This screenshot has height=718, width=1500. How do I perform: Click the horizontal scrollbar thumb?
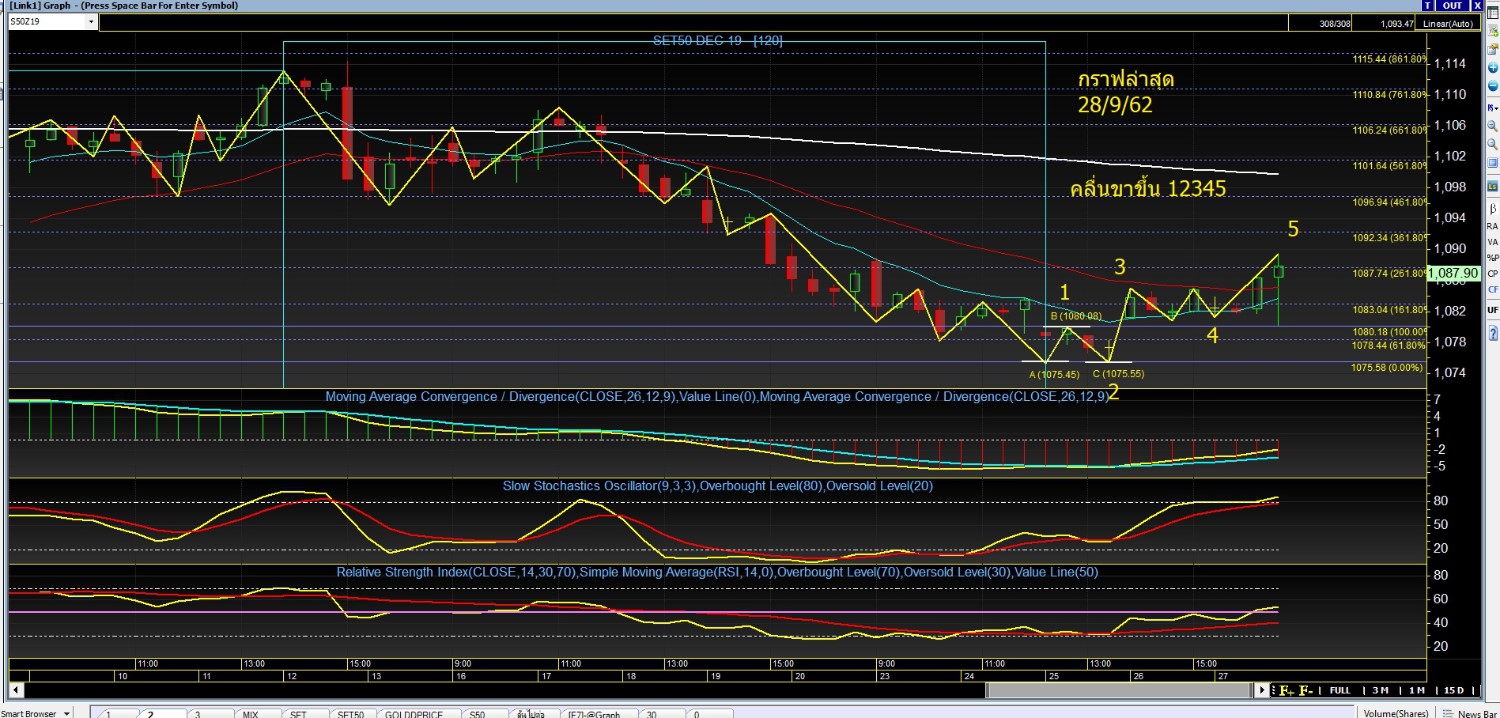point(1120,690)
